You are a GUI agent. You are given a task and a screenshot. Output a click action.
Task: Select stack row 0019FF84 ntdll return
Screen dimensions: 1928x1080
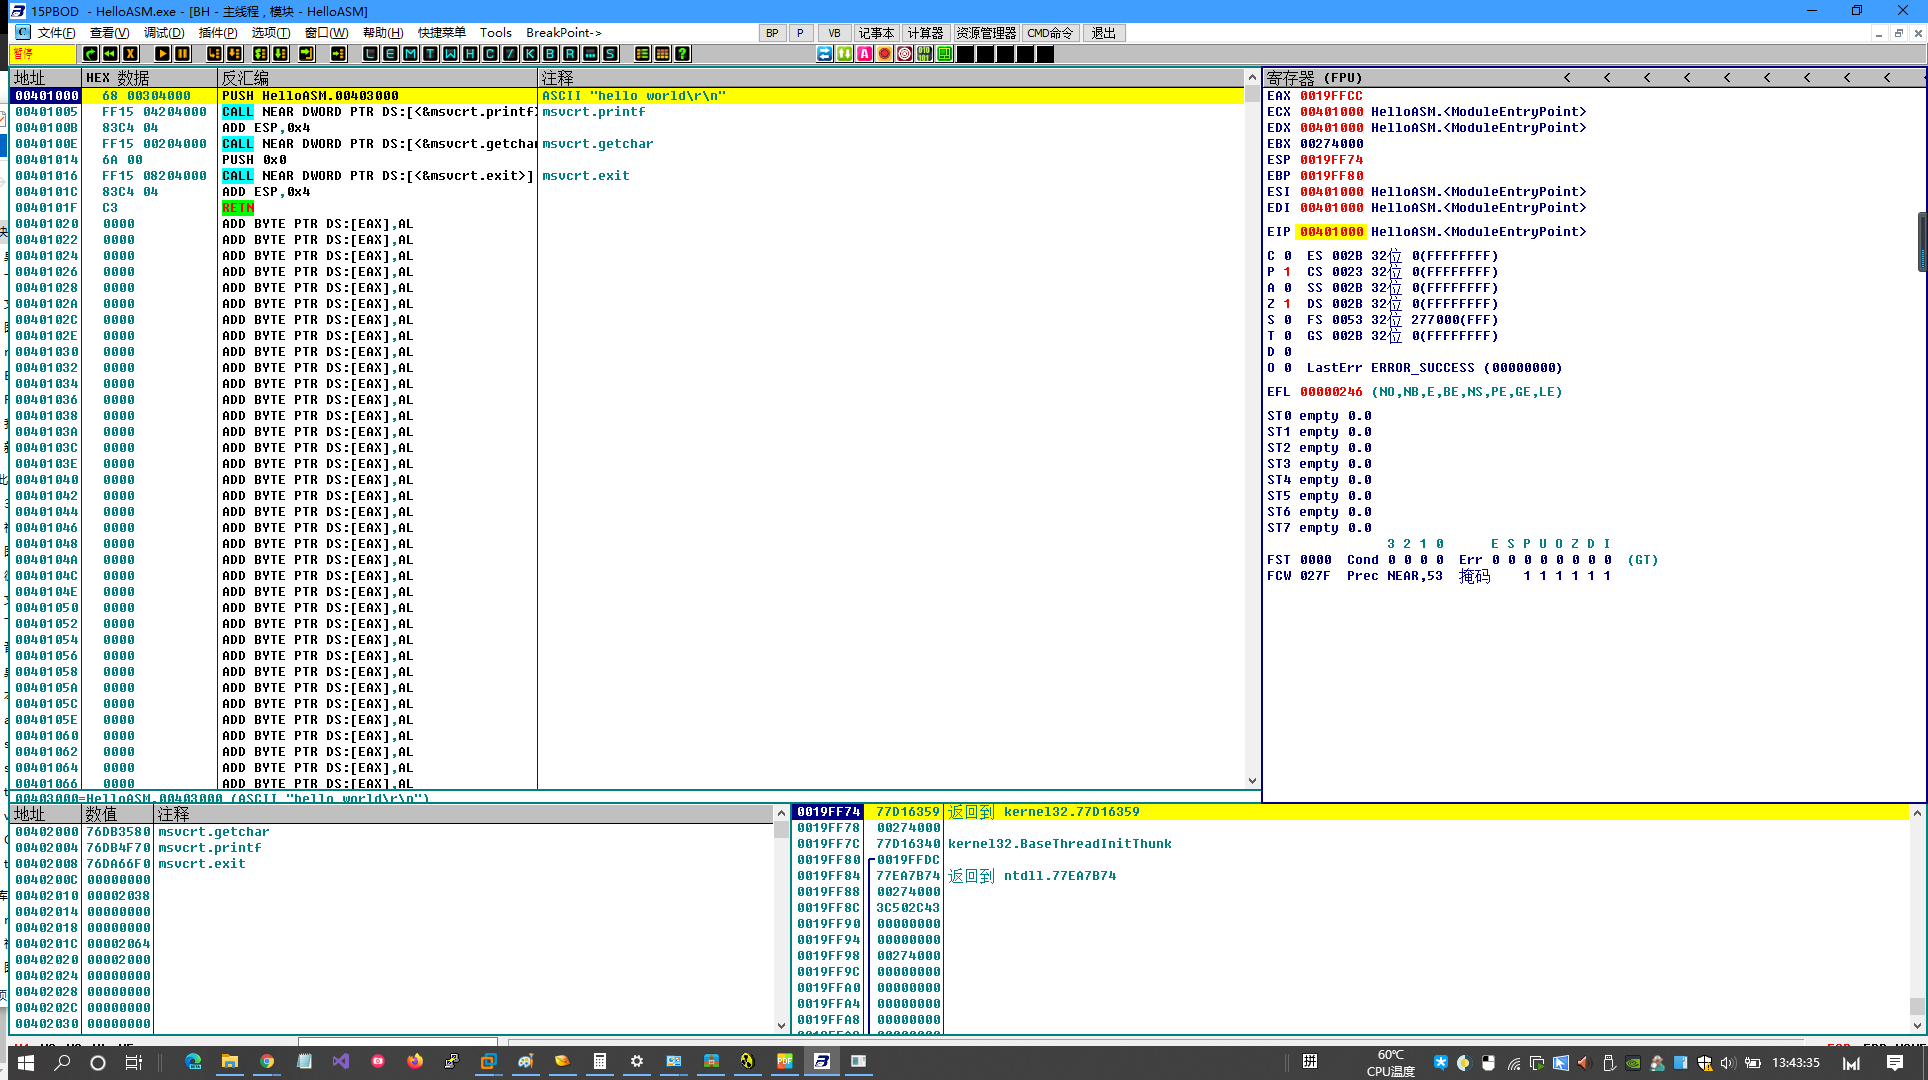(x=1350, y=876)
